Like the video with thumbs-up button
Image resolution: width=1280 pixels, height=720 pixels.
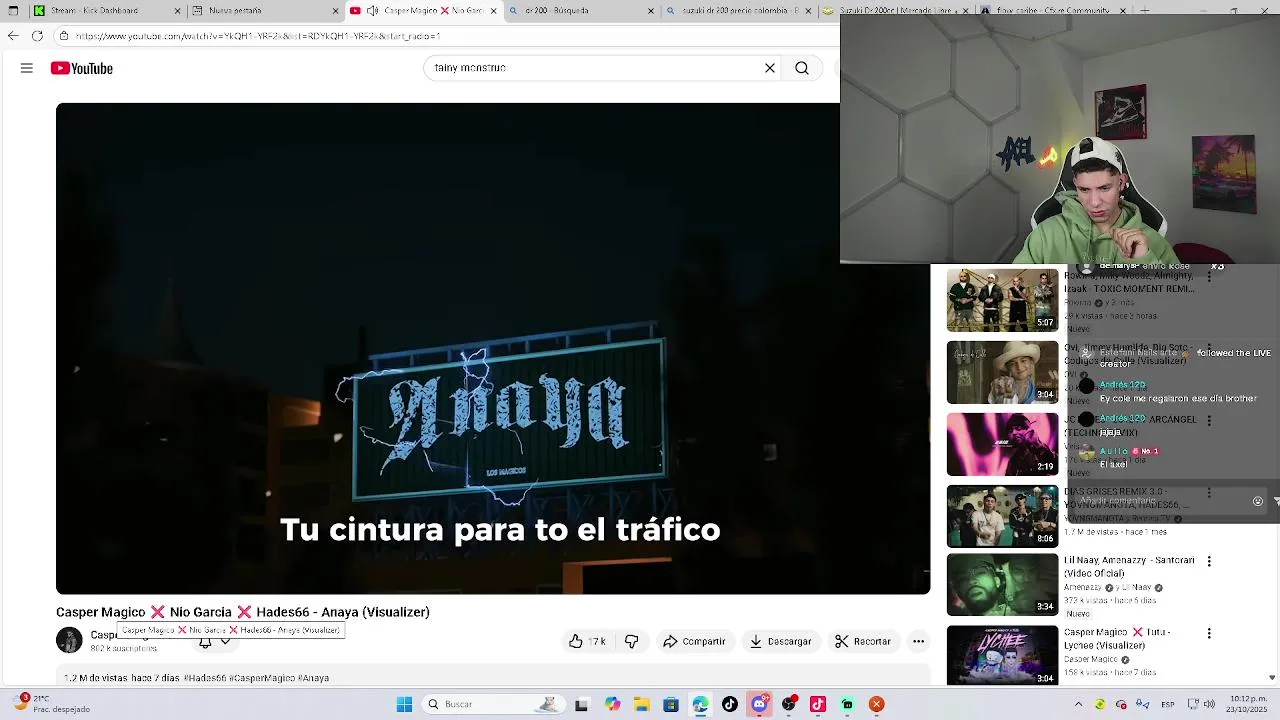coord(586,641)
